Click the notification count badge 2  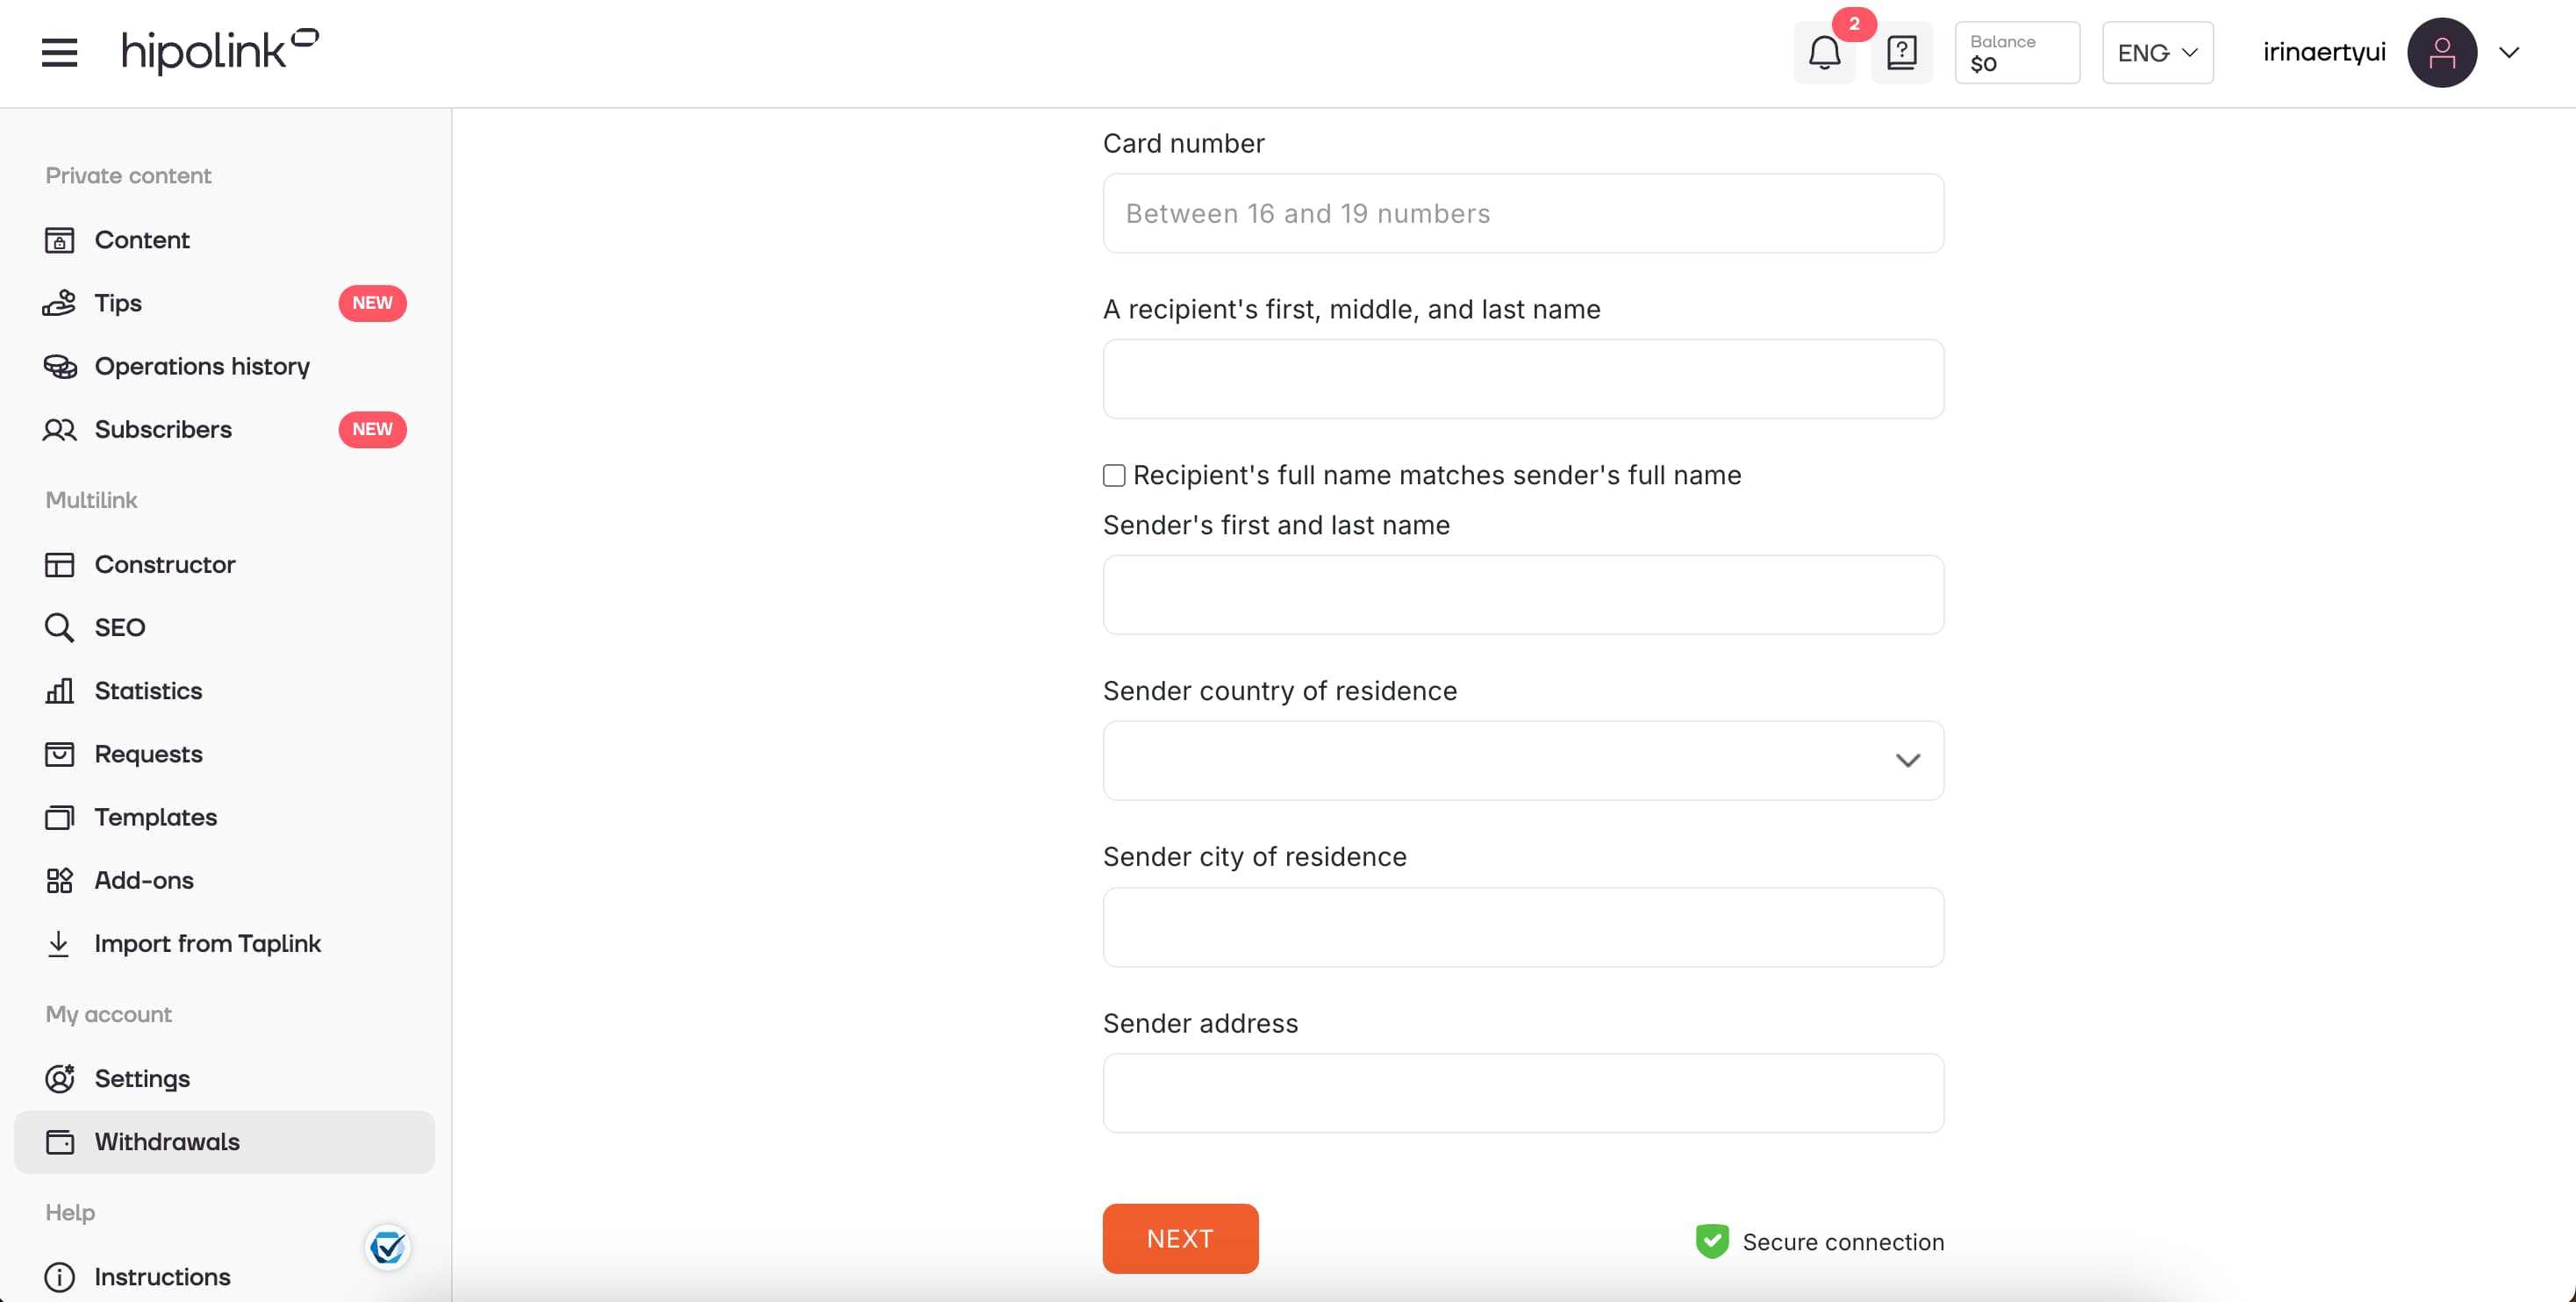tap(1854, 24)
